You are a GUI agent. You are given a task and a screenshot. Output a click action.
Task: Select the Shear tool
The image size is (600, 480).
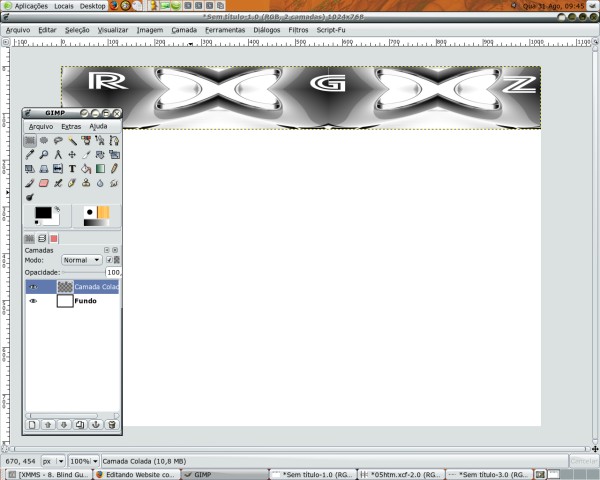pos(30,169)
